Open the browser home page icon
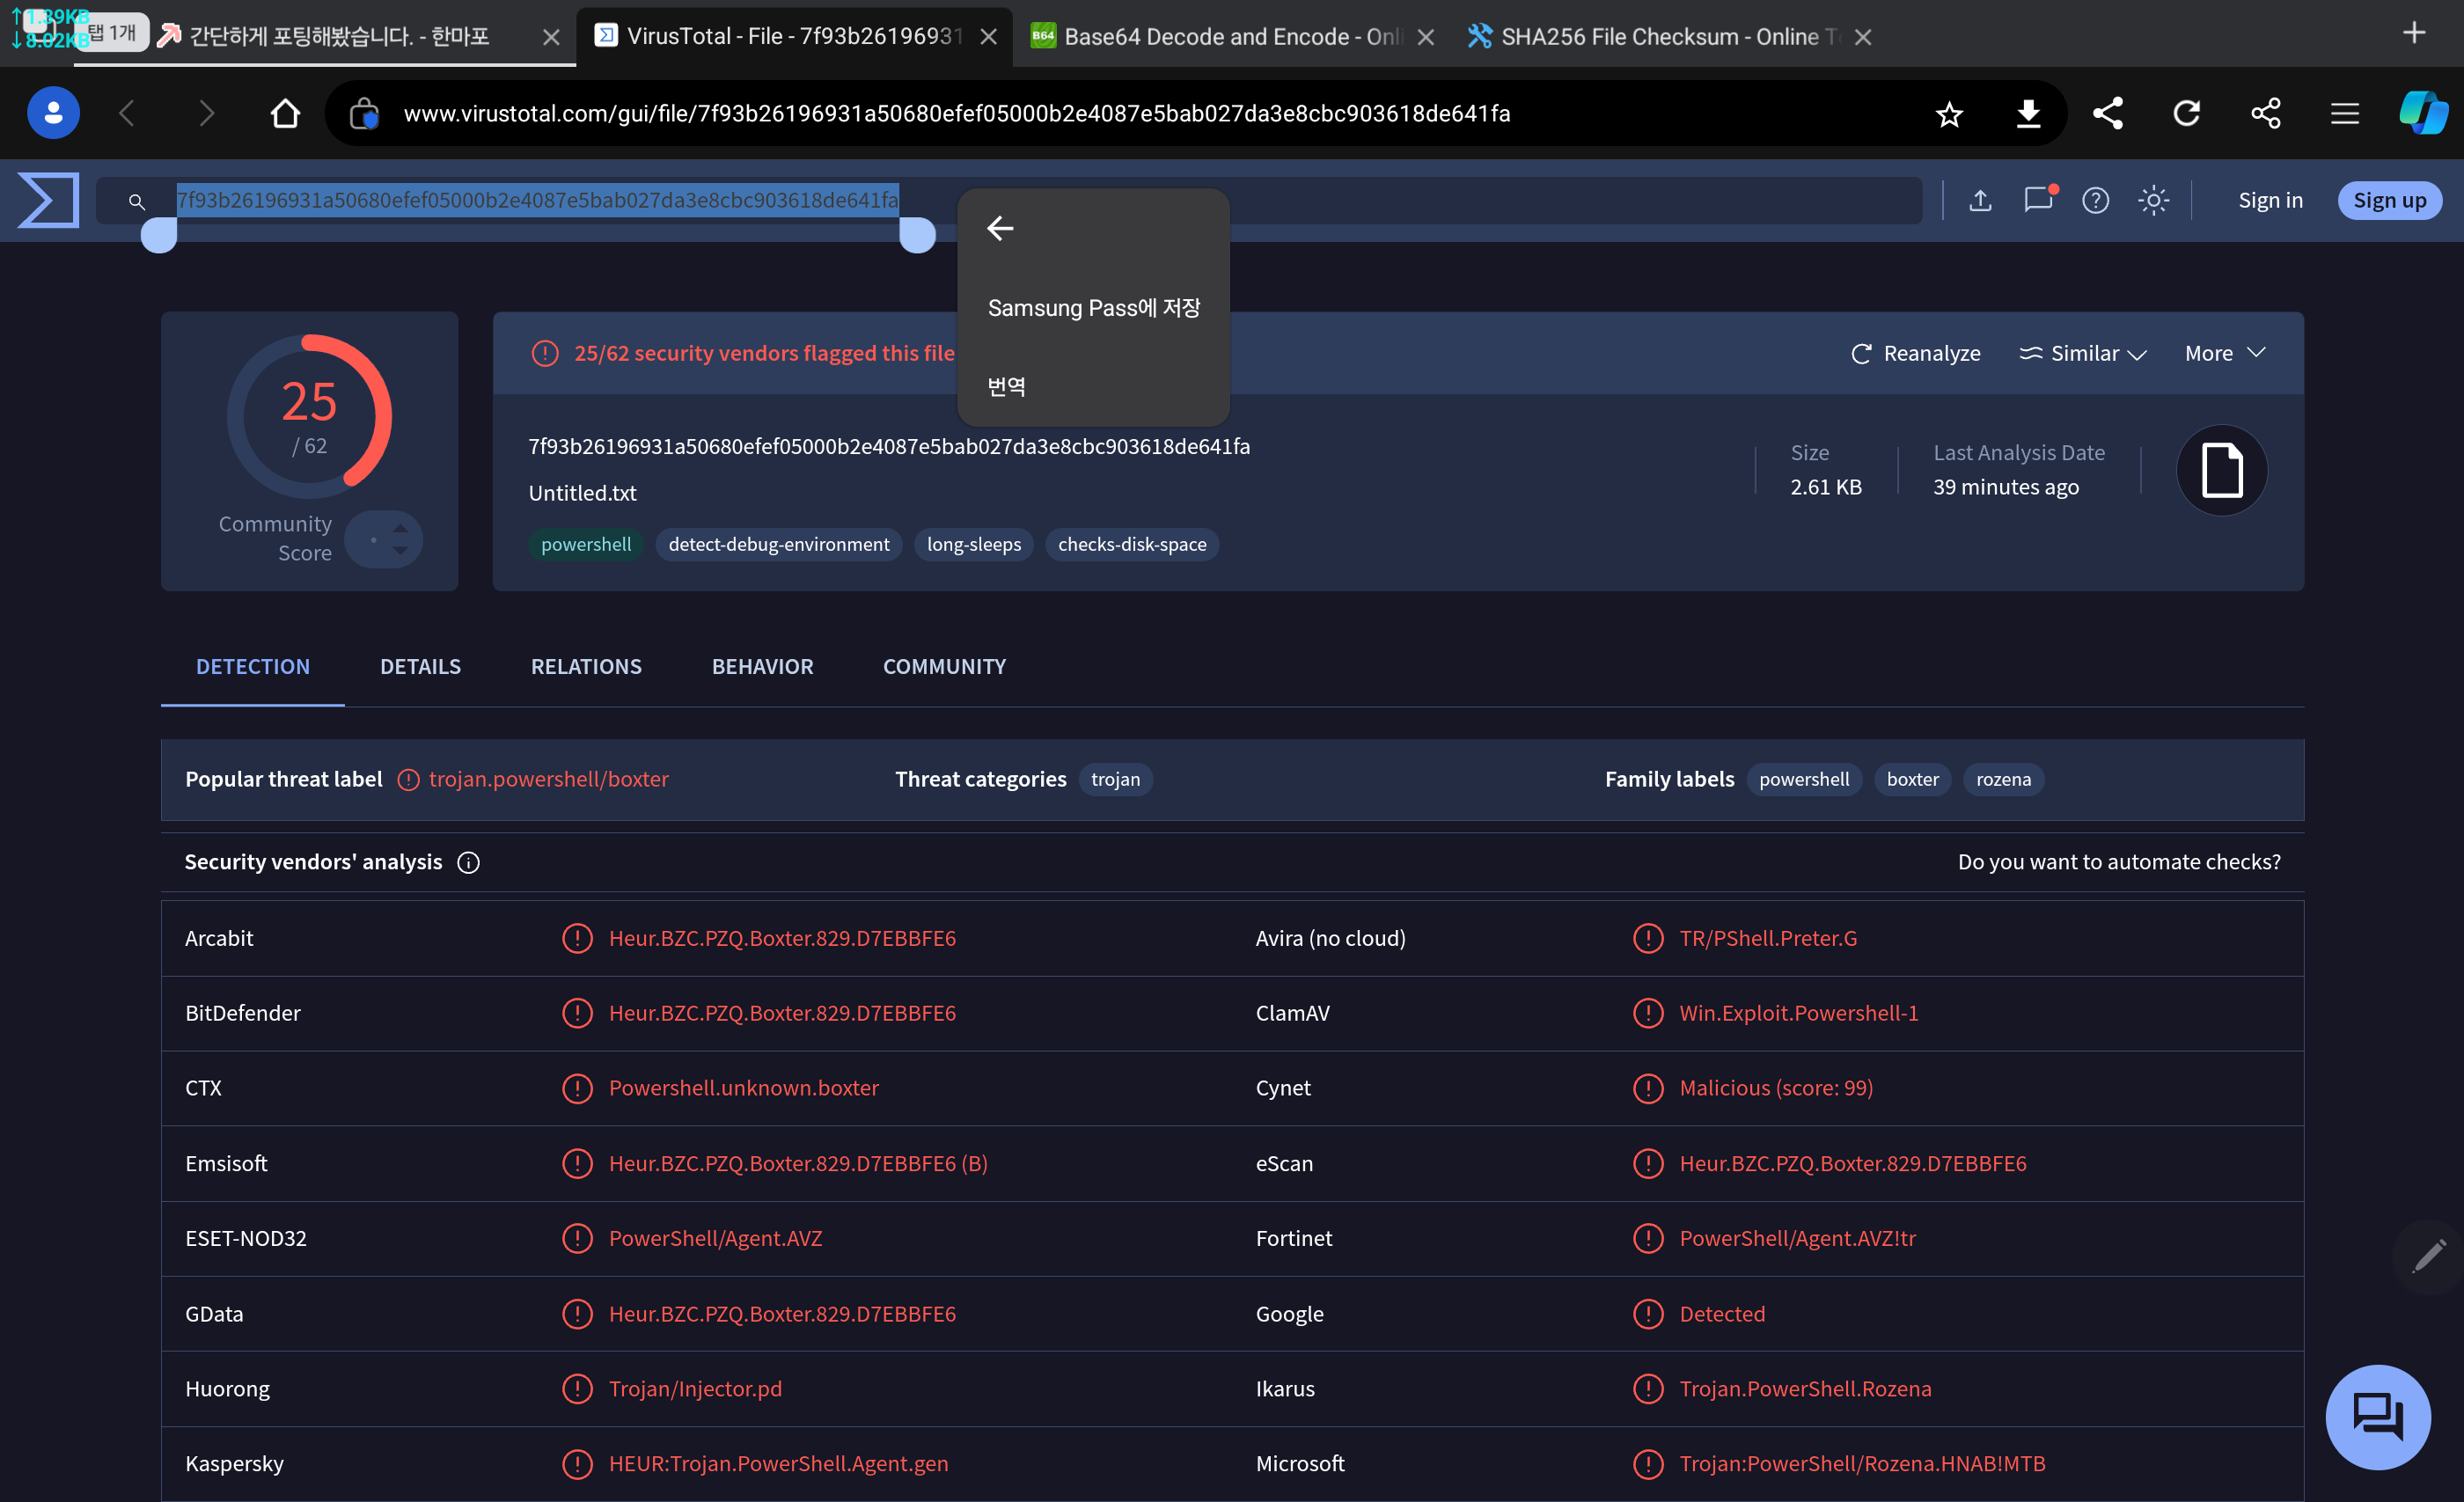Image resolution: width=2464 pixels, height=1502 pixels. [285, 113]
